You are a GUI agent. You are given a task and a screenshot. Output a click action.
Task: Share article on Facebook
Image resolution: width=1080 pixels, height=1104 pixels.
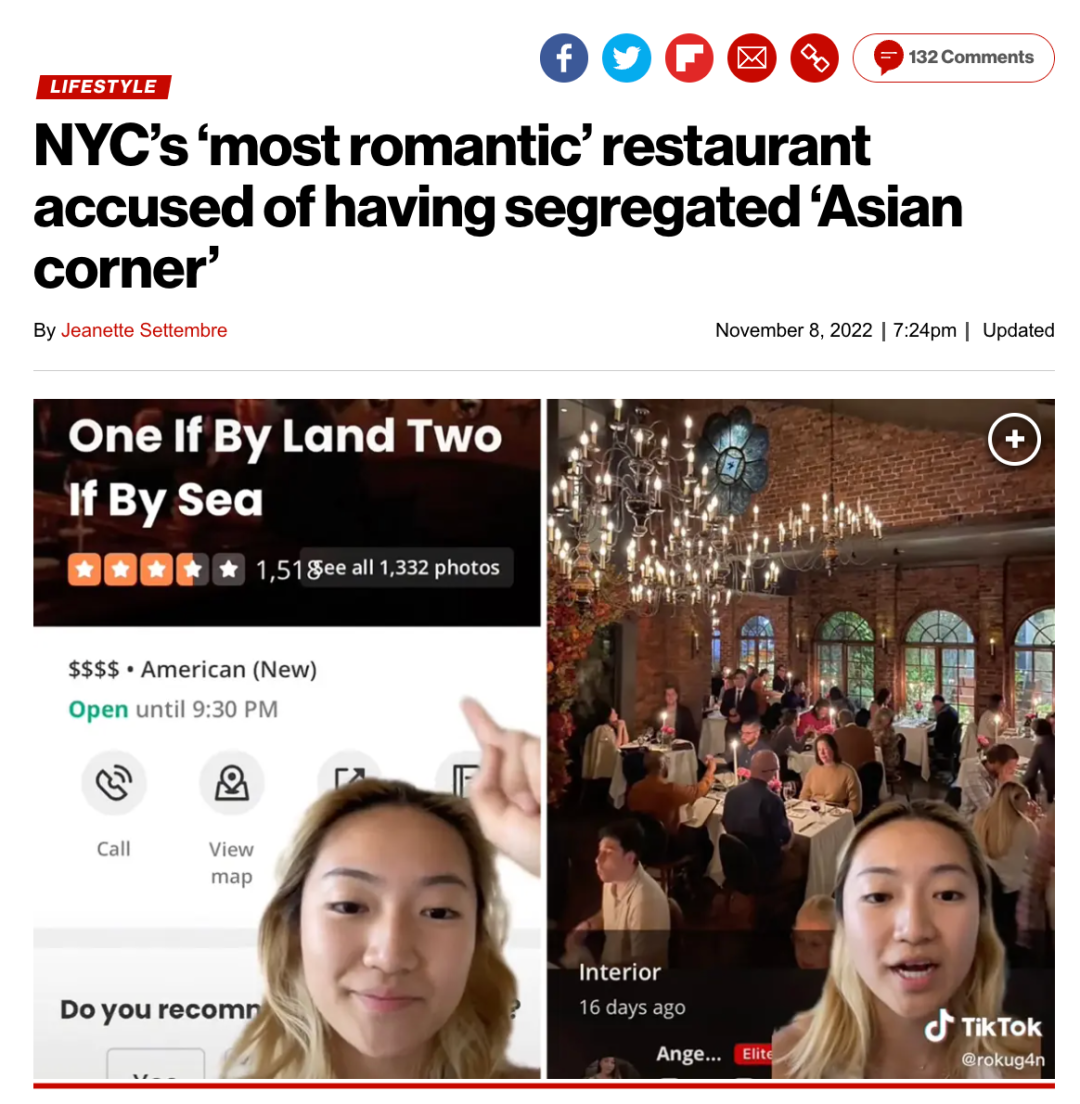(x=563, y=58)
